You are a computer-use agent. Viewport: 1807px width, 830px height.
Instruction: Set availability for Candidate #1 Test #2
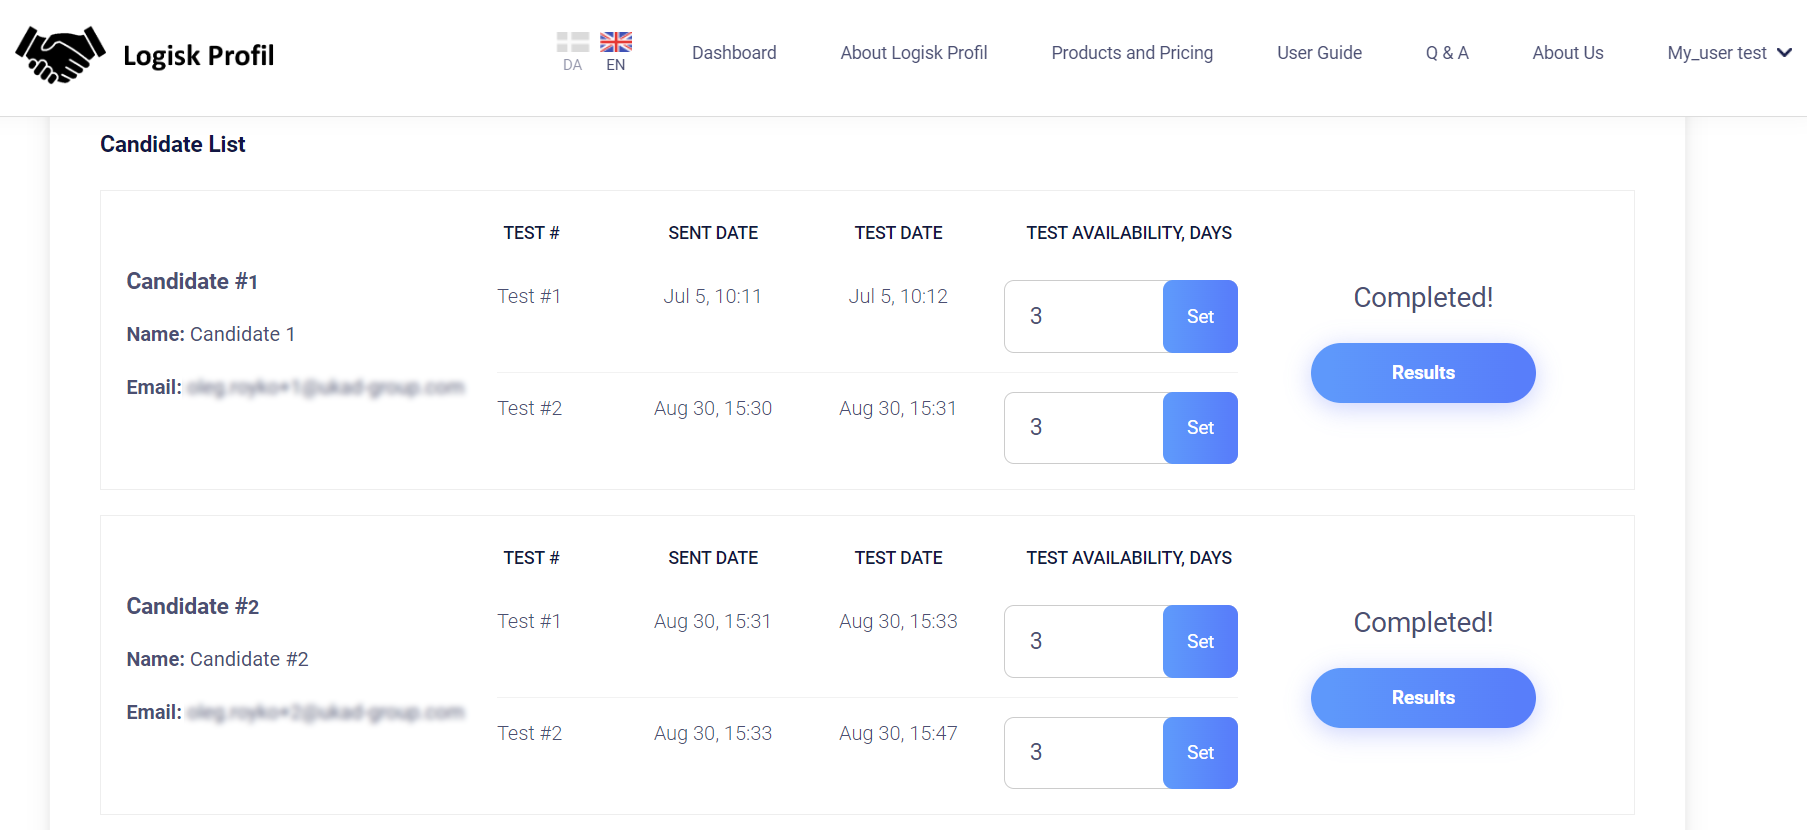1200,428
